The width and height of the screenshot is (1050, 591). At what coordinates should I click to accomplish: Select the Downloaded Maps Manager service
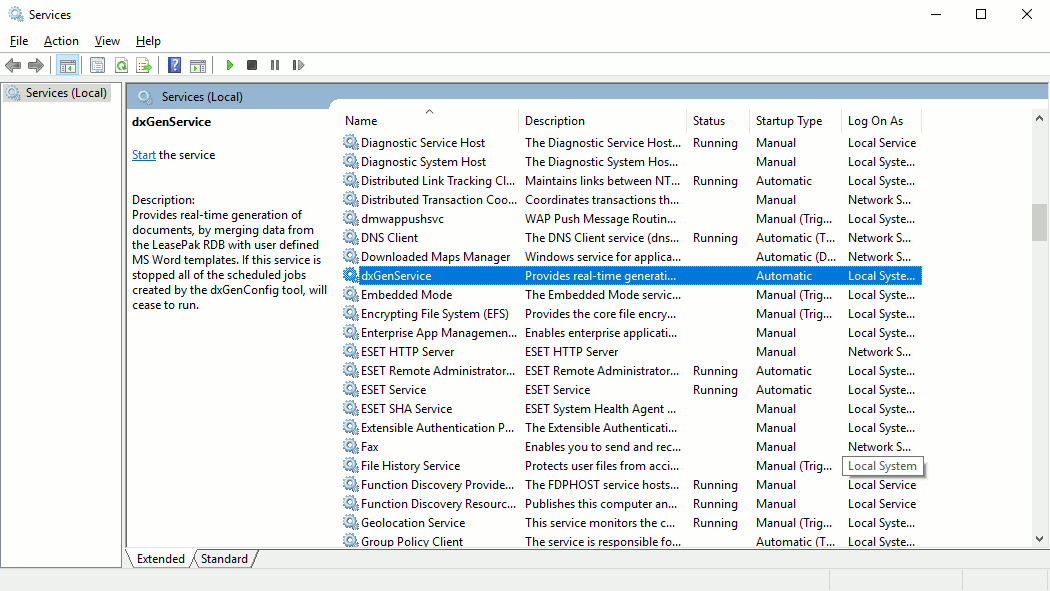click(435, 256)
